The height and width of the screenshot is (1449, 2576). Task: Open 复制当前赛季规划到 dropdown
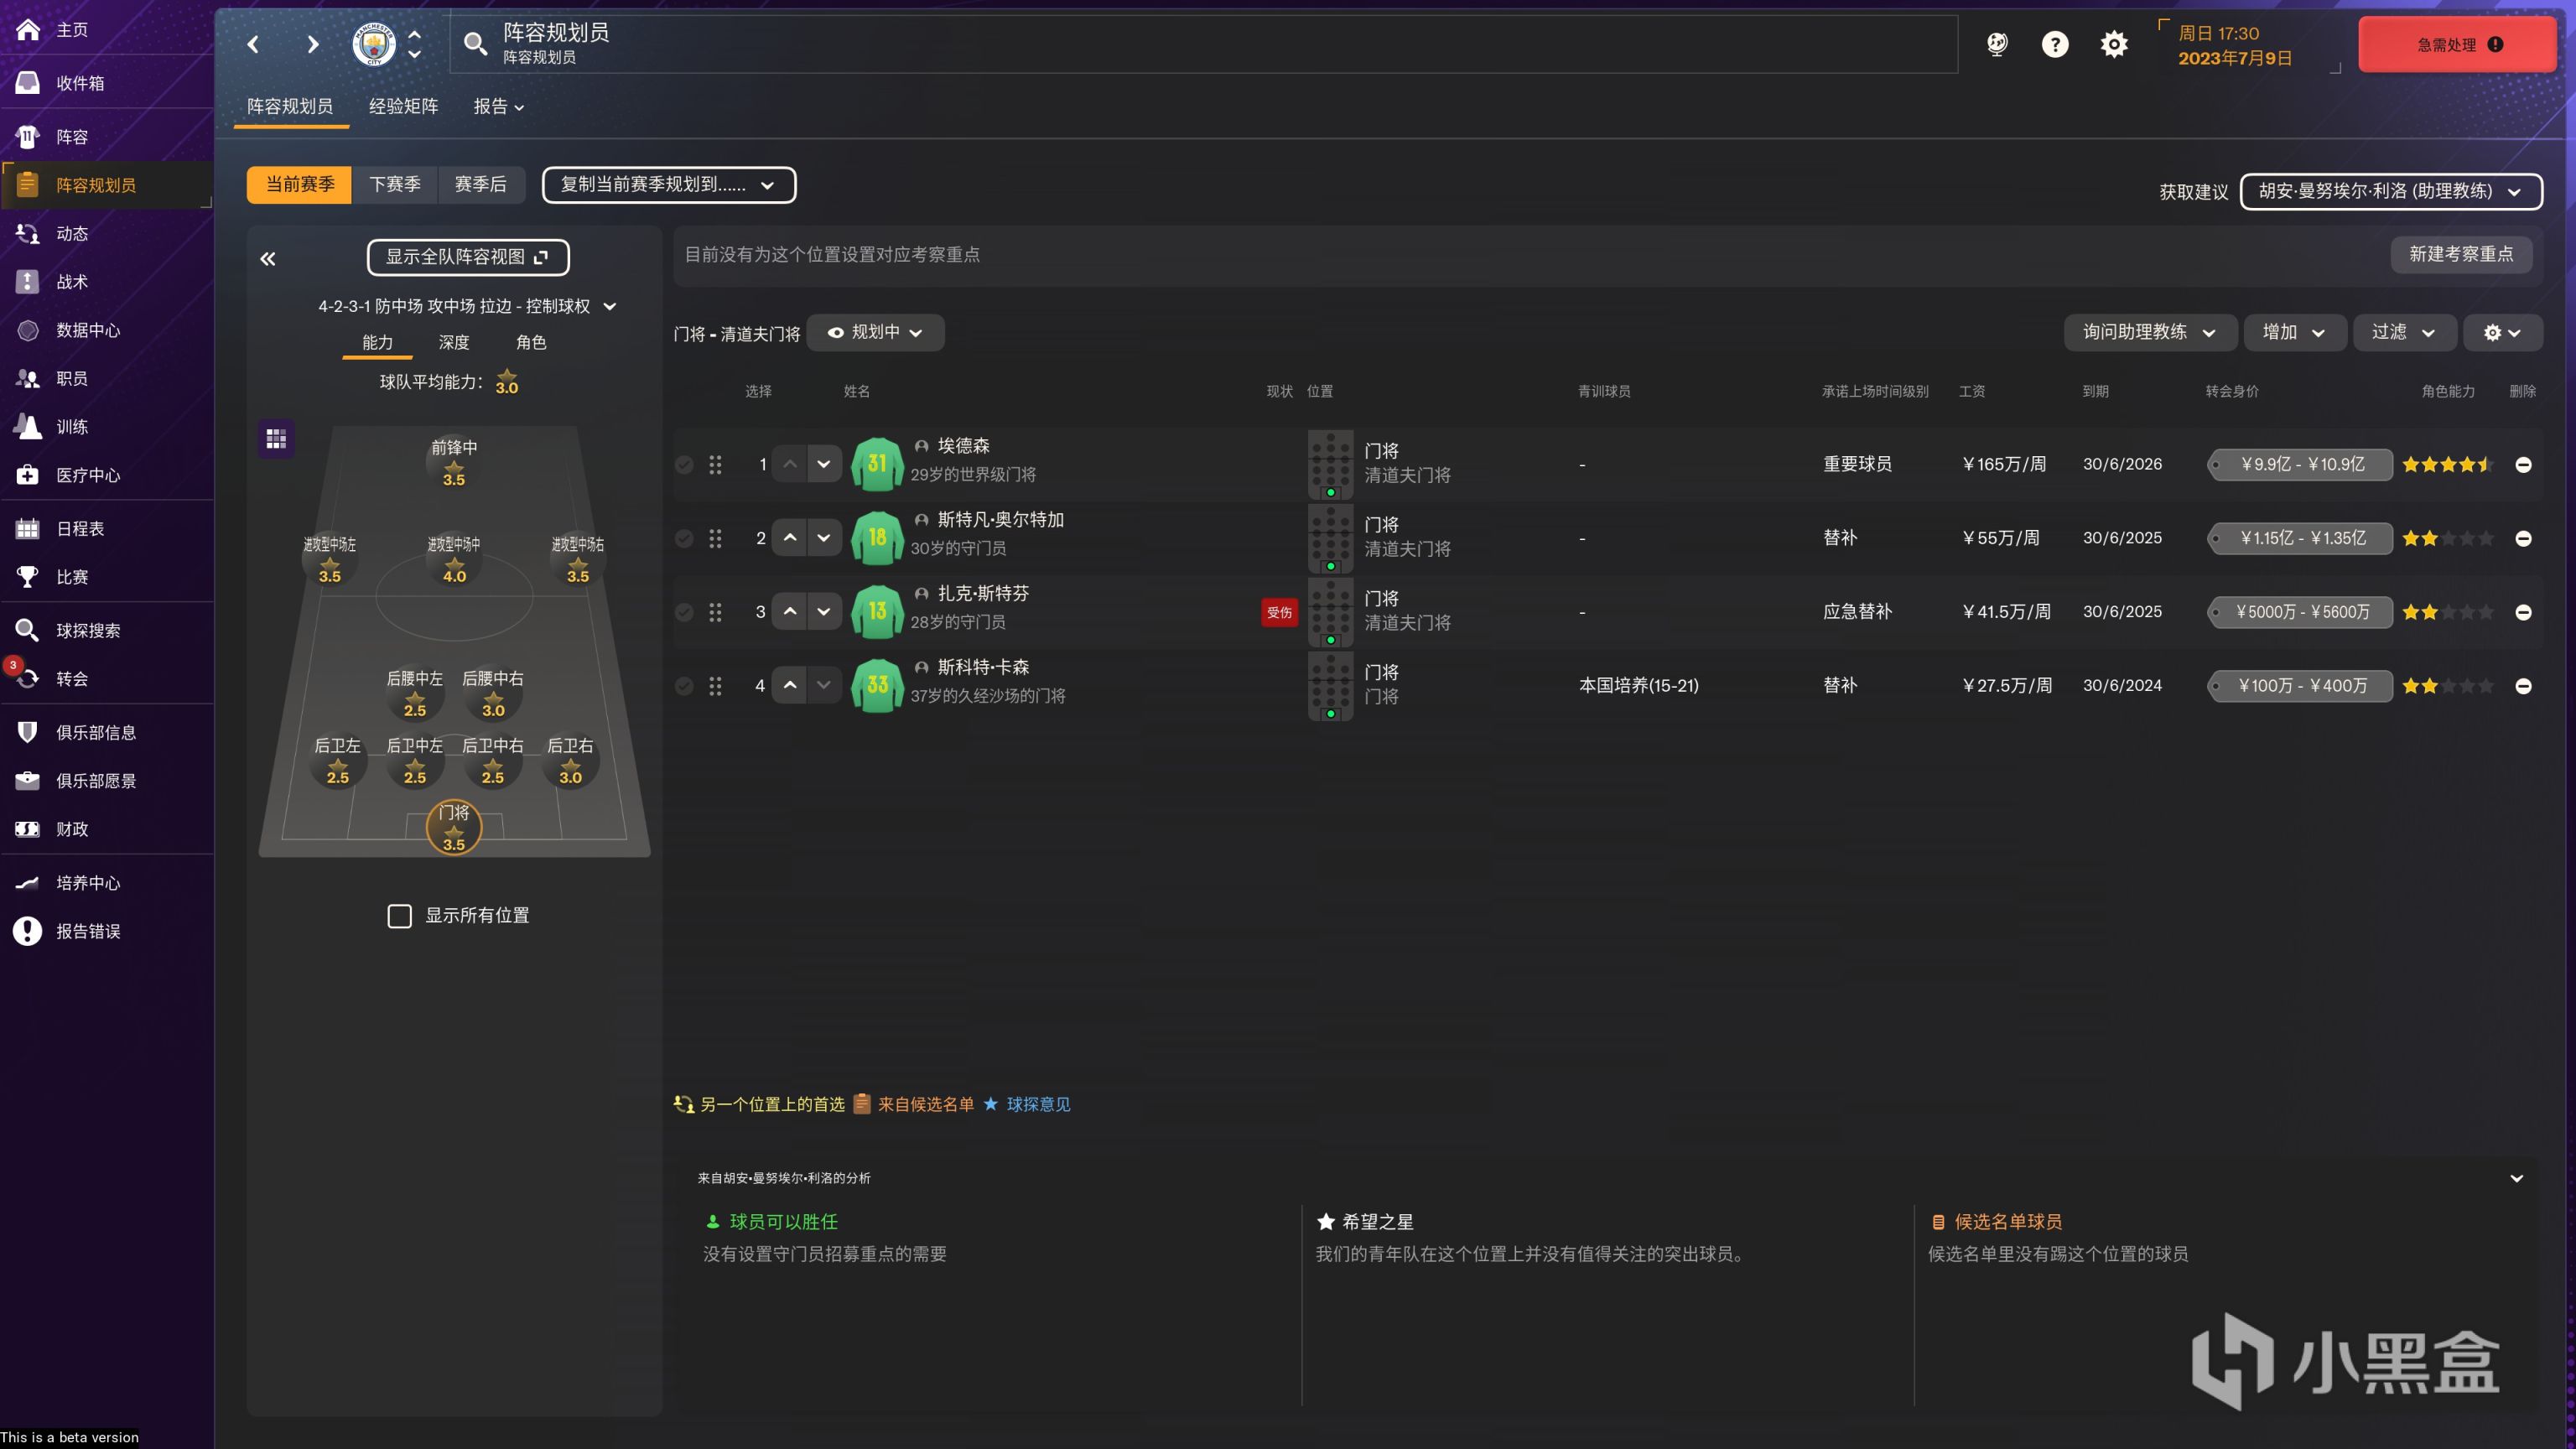[669, 185]
